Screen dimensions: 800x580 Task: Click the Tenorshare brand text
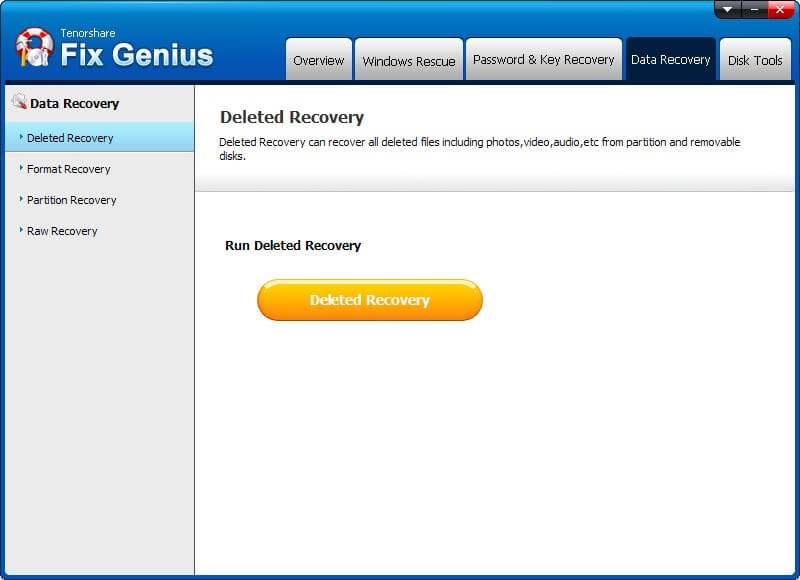tap(88, 33)
